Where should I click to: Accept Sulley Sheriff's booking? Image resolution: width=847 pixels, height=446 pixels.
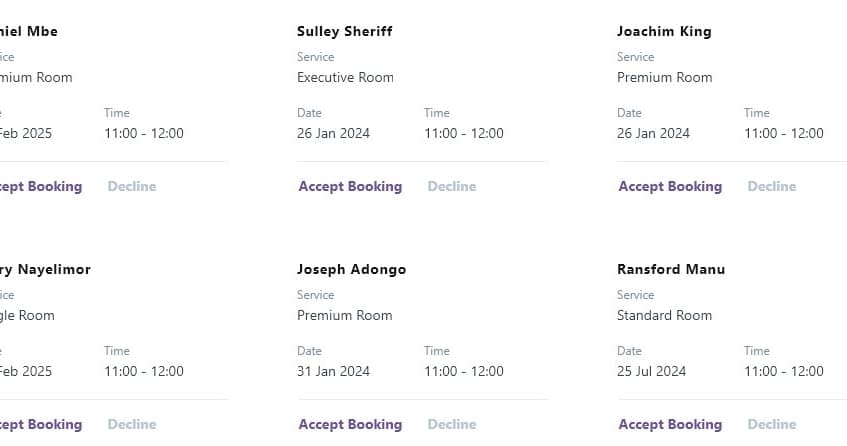coord(350,186)
